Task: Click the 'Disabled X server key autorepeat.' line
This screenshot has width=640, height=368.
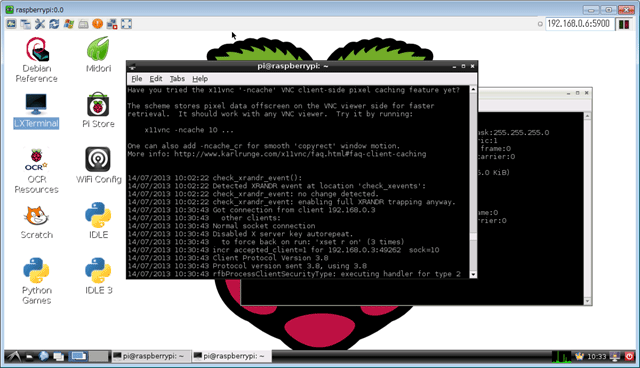Action: click(283, 234)
